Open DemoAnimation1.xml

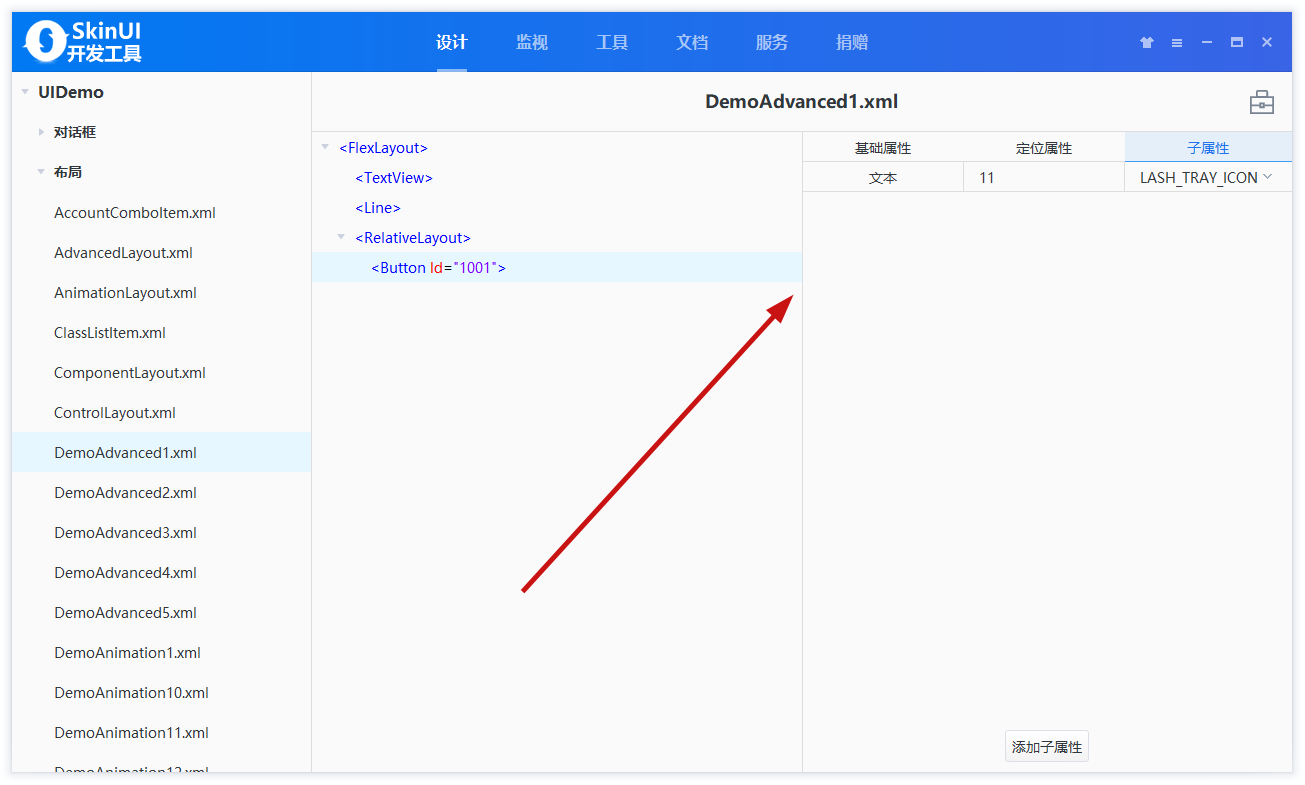point(127,653)
